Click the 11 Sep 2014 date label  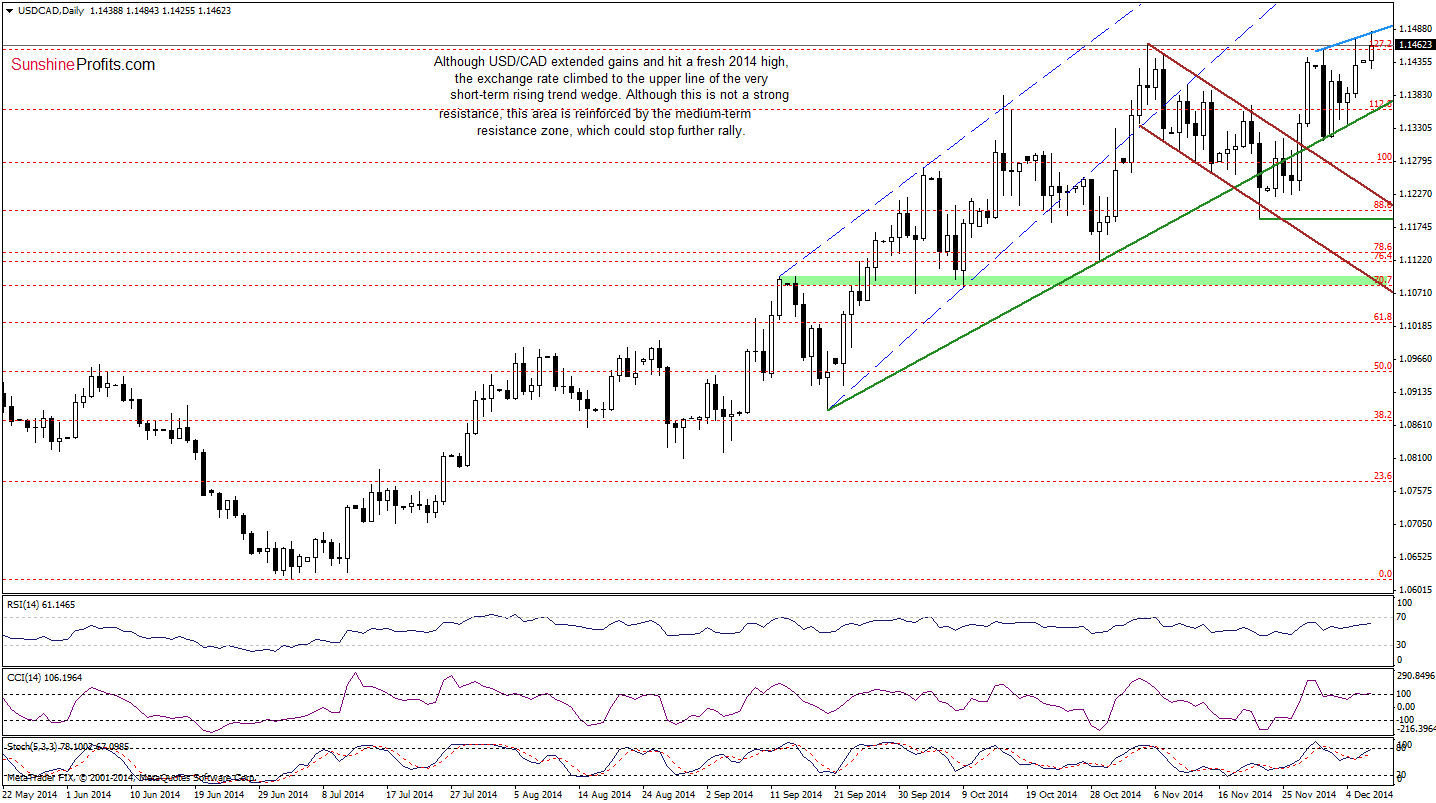(797, 795)
